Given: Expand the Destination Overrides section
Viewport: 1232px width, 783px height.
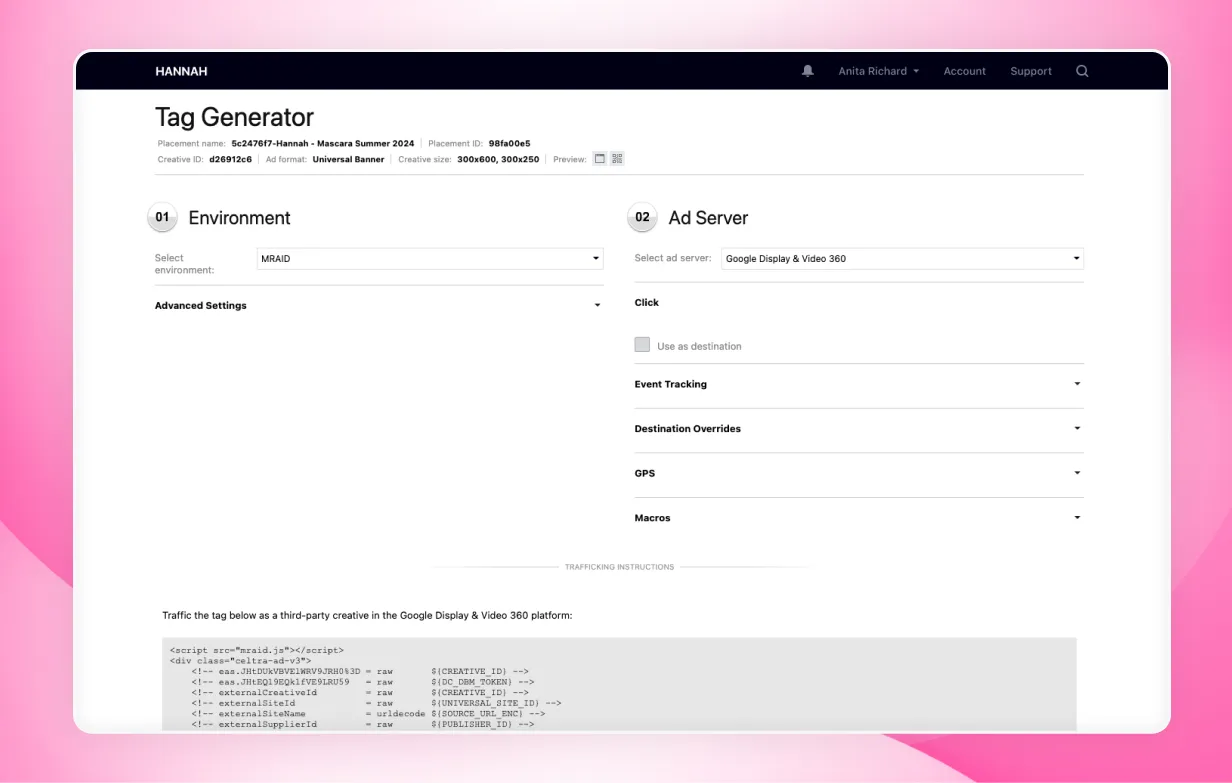Looking at the screenshot, I should [859, 429].
